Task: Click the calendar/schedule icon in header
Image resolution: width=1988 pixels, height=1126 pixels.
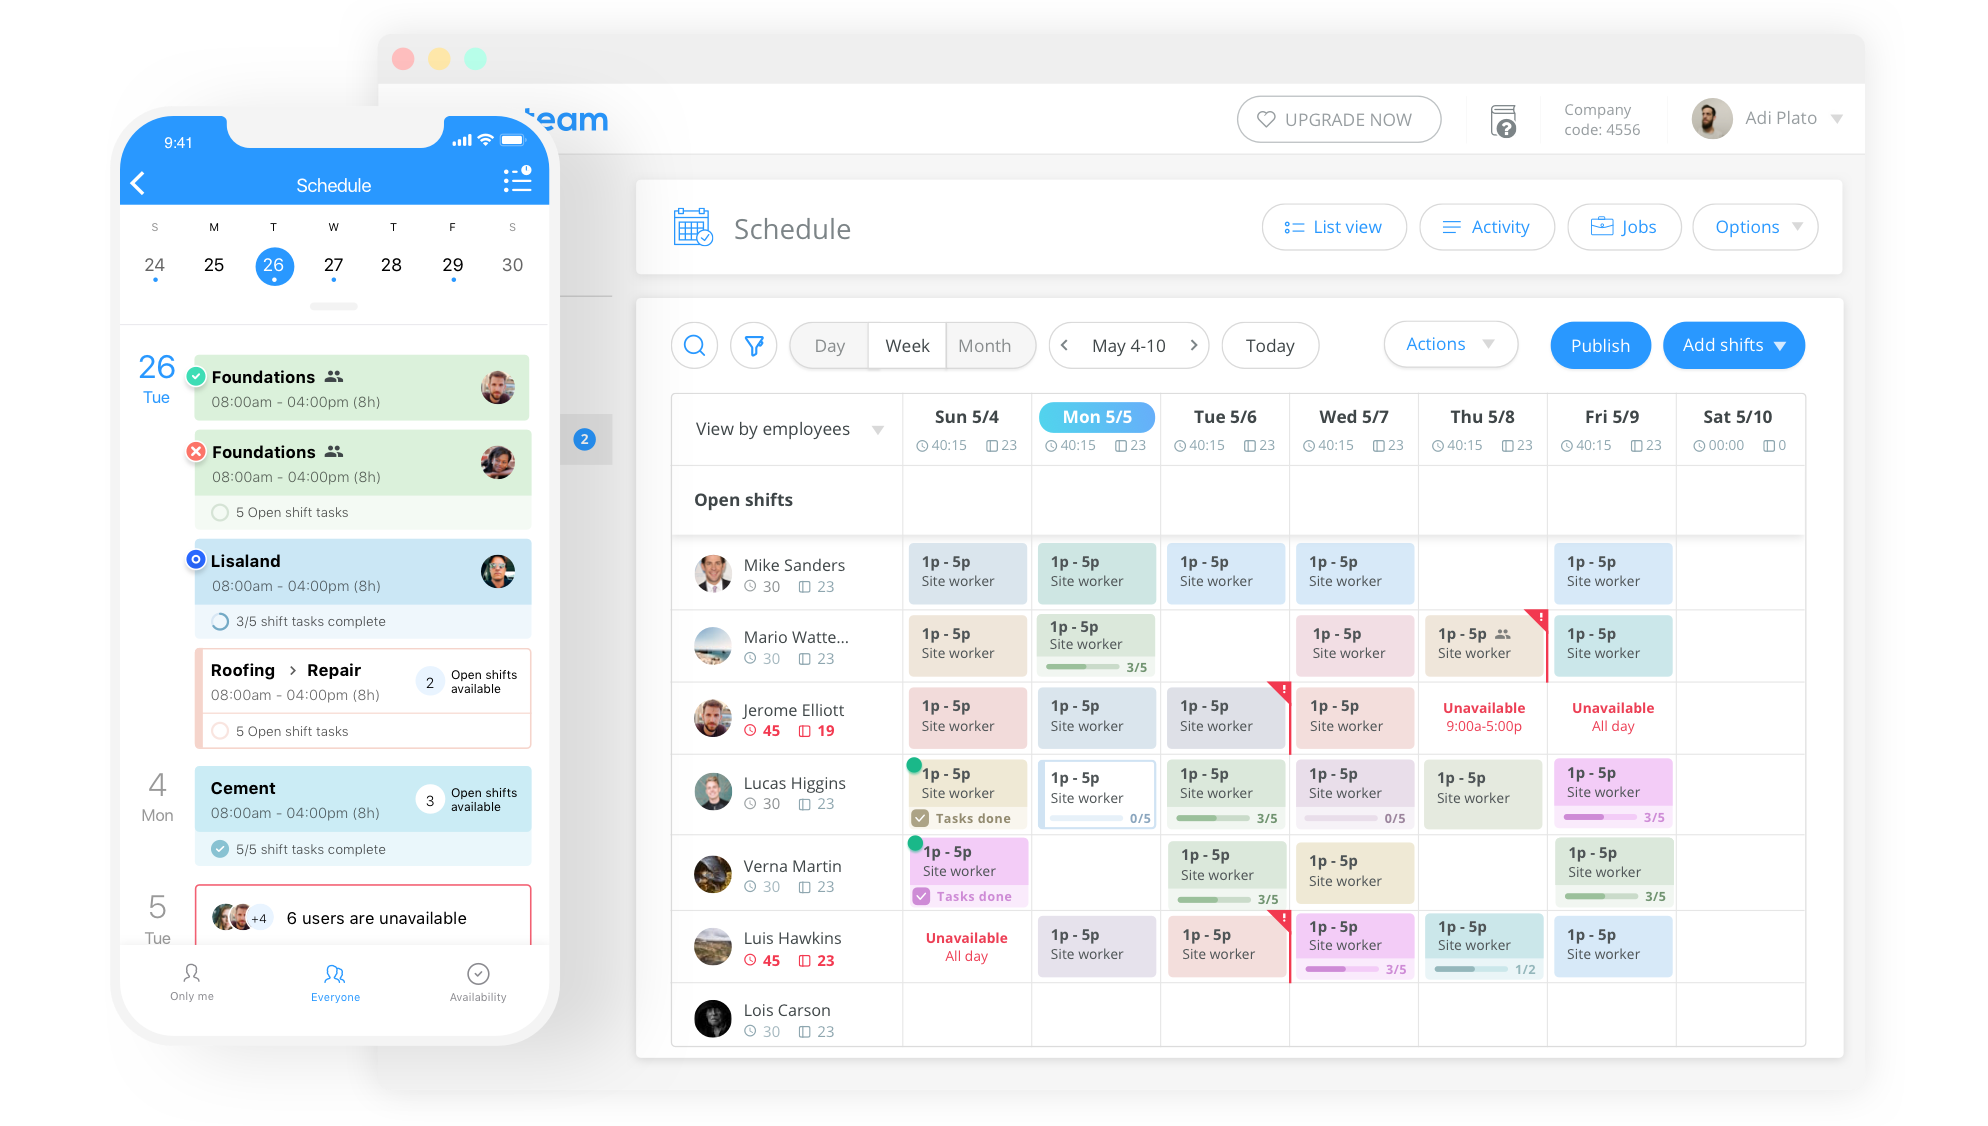Action: coord(690,227)
